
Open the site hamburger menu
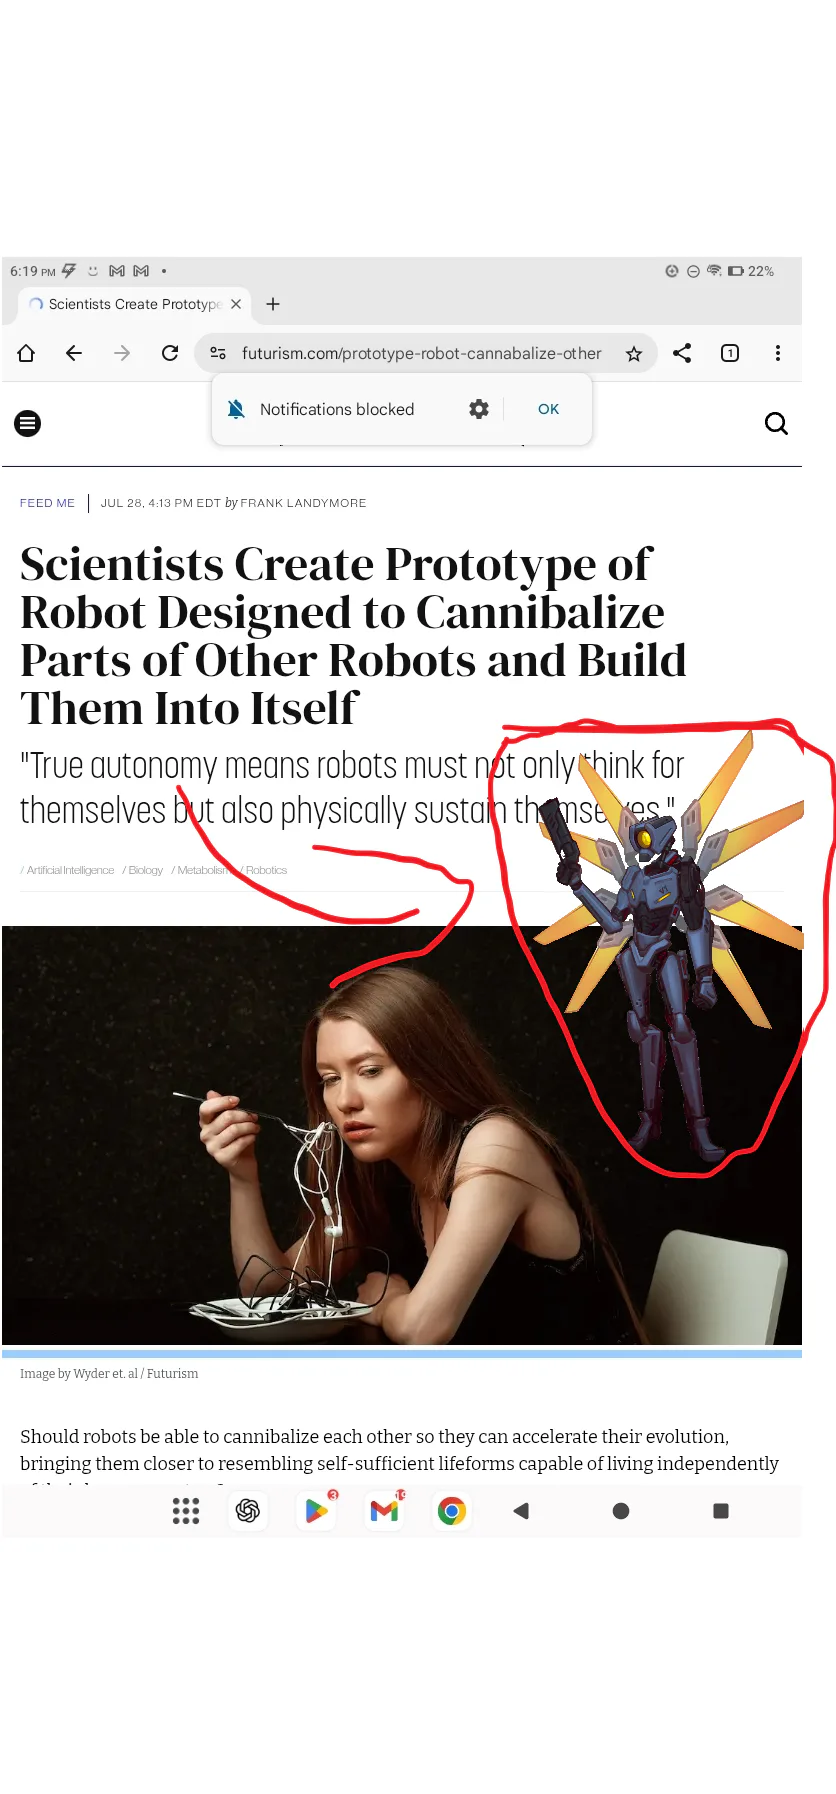point(28,424)
